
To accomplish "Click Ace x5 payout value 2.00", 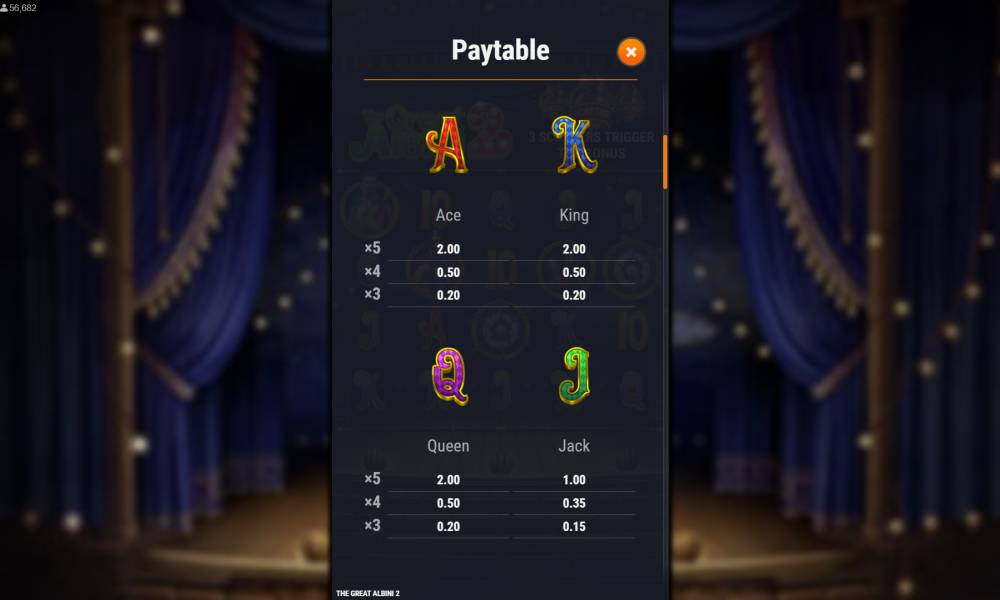I will 448,249.
